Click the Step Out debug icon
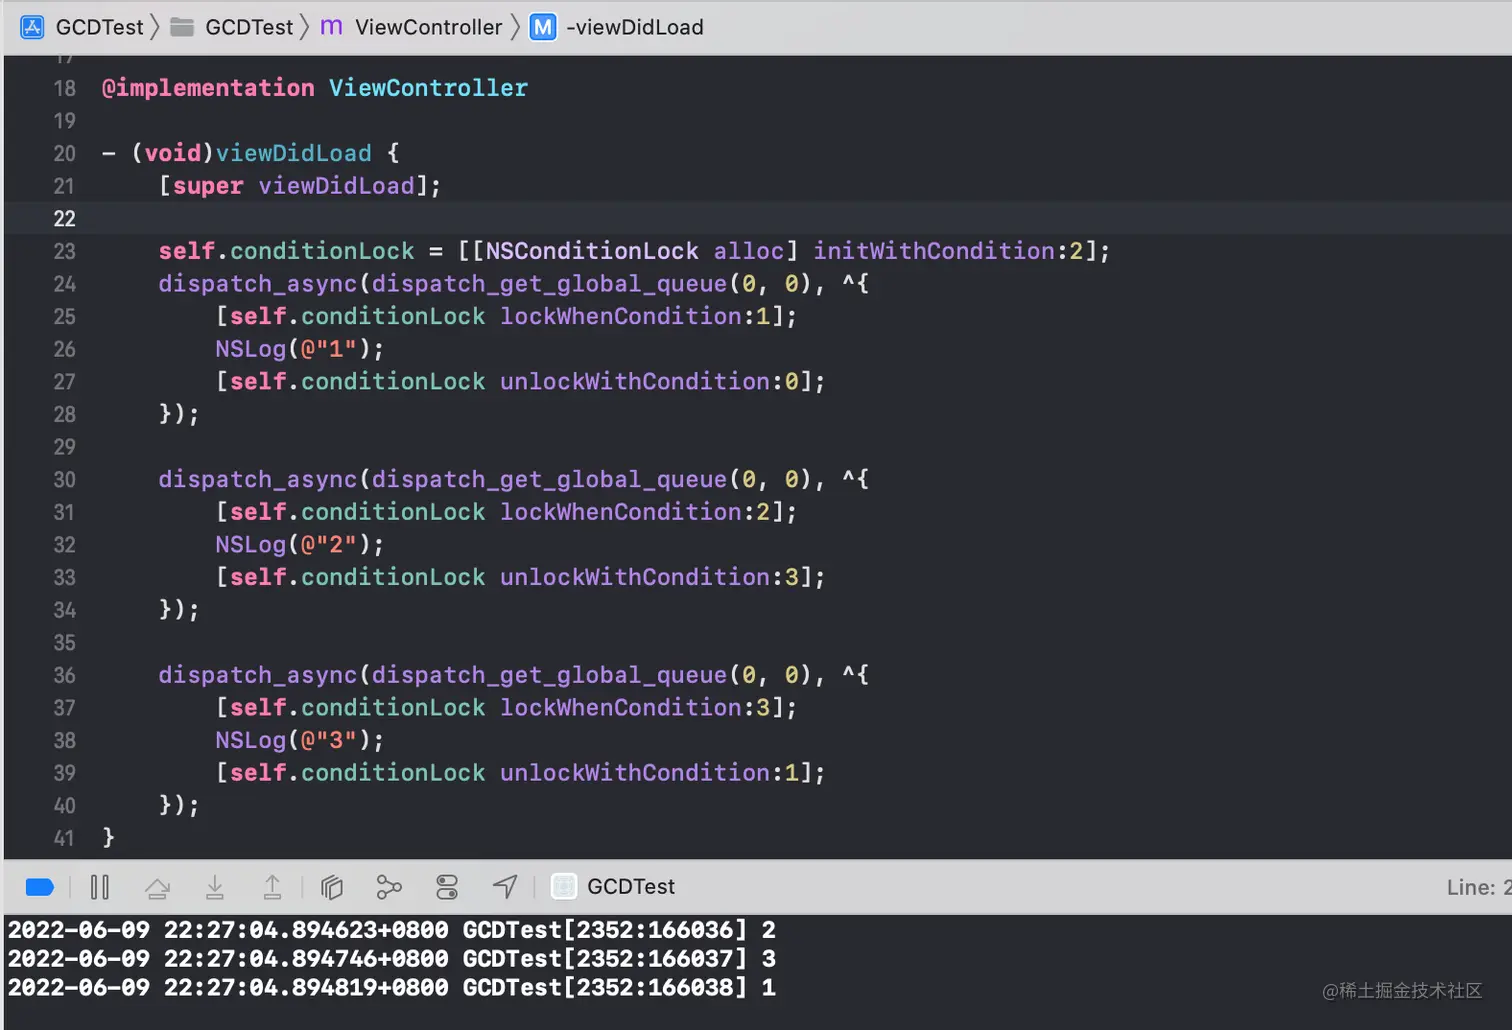This screenshot has width=1512, height=1030. point(272,887)
